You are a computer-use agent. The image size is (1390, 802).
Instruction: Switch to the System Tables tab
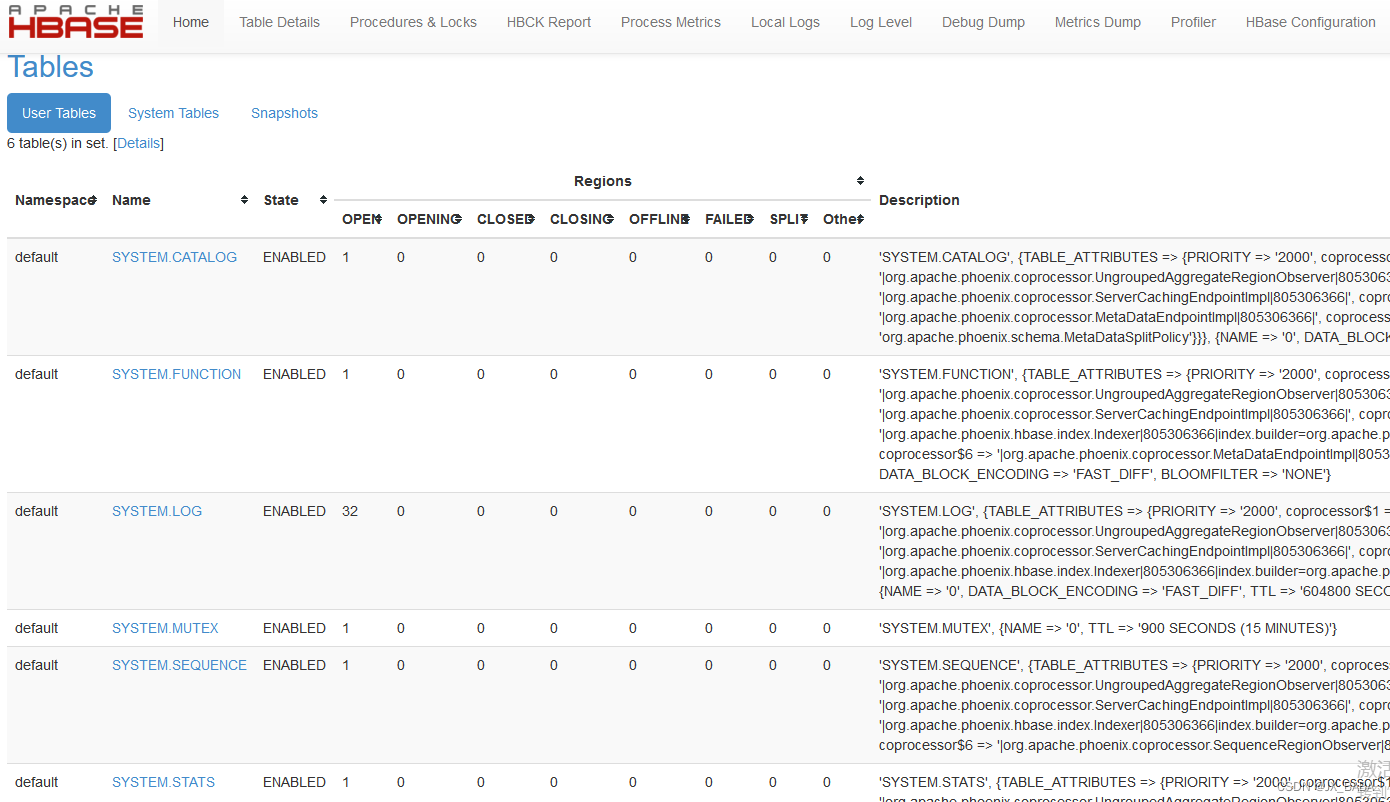(173, 112)
